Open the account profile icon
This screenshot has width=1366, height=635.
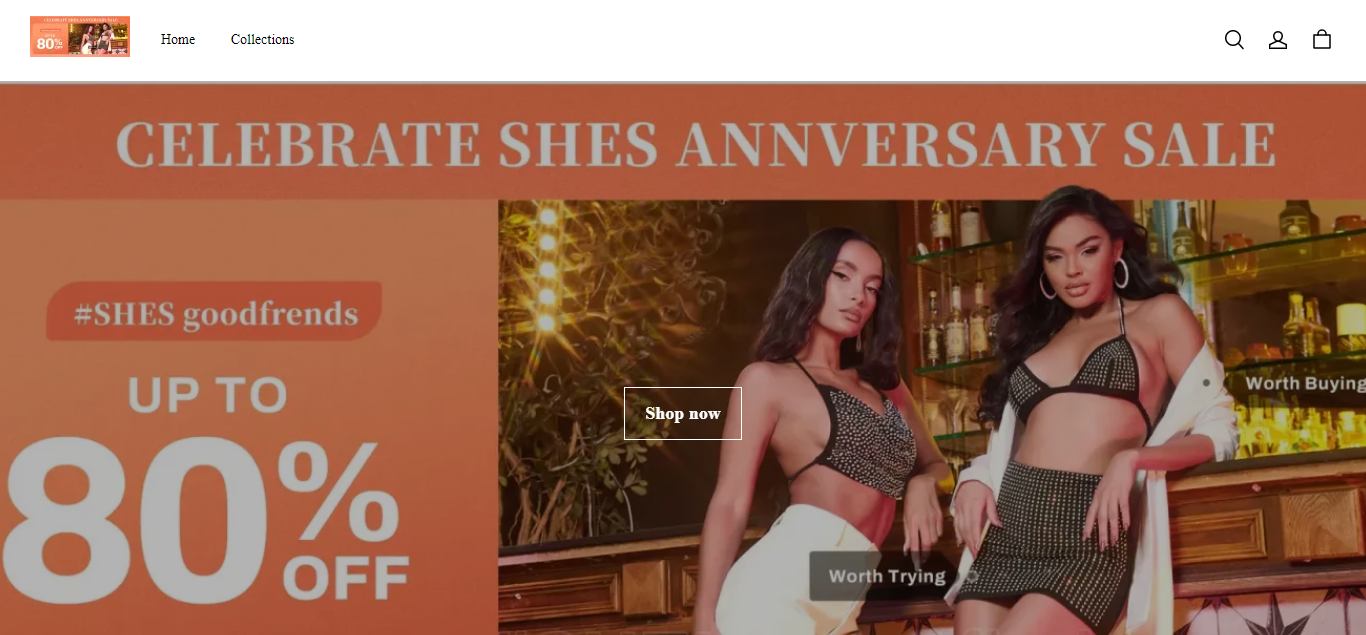[1278, 40]
